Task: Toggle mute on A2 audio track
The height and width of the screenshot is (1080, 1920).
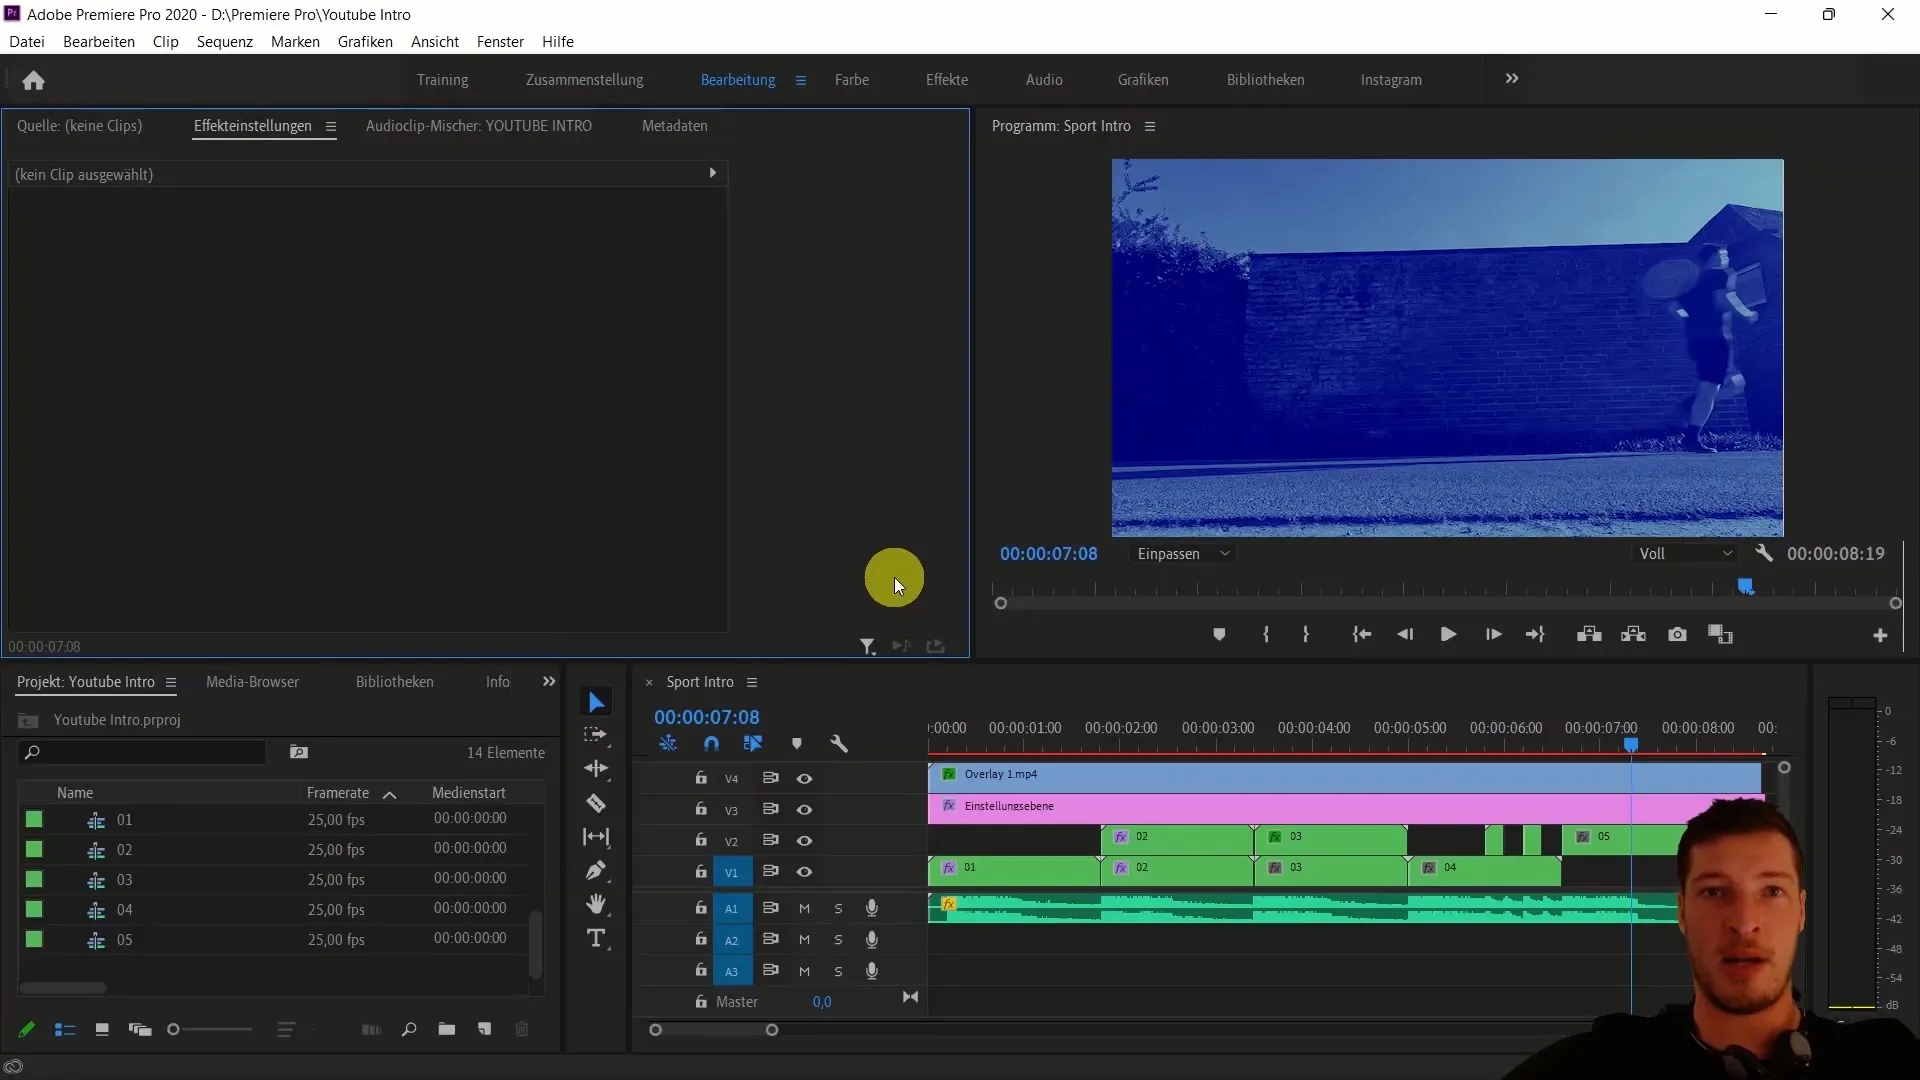Action: (x=804, y=939)
